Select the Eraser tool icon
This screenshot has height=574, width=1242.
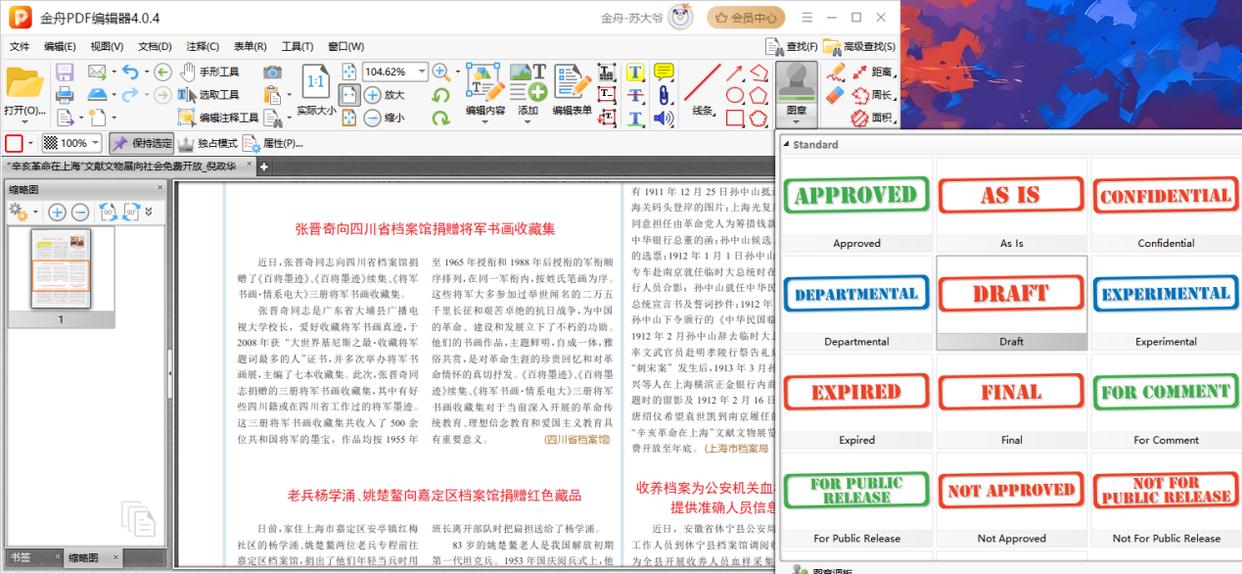[835, 95]
